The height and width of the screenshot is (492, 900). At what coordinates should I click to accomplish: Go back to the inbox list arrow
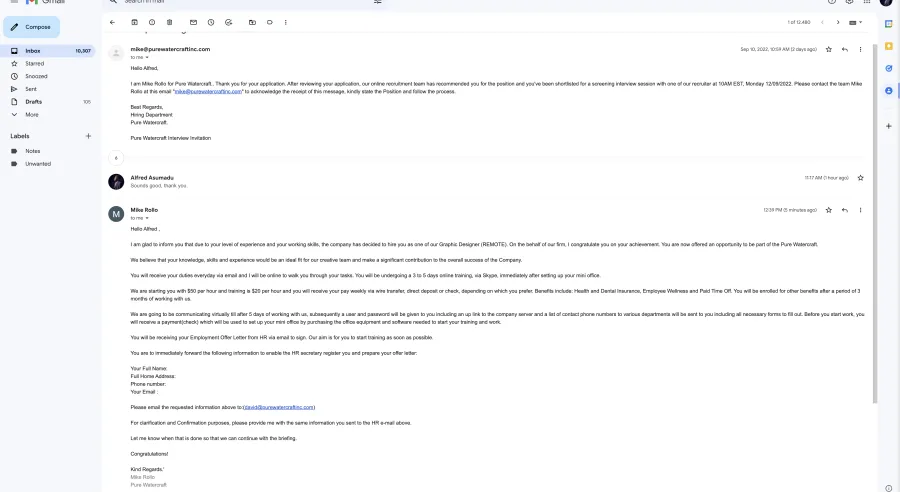click(112, 22)
